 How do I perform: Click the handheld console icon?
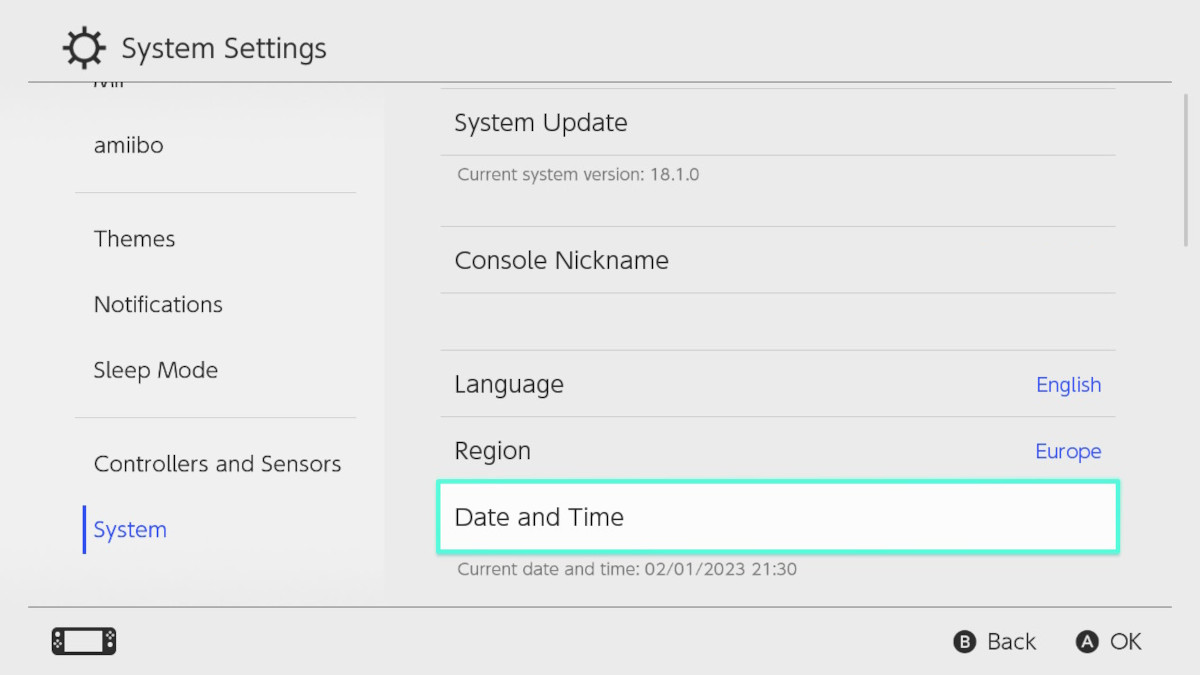tap(84, 641)
